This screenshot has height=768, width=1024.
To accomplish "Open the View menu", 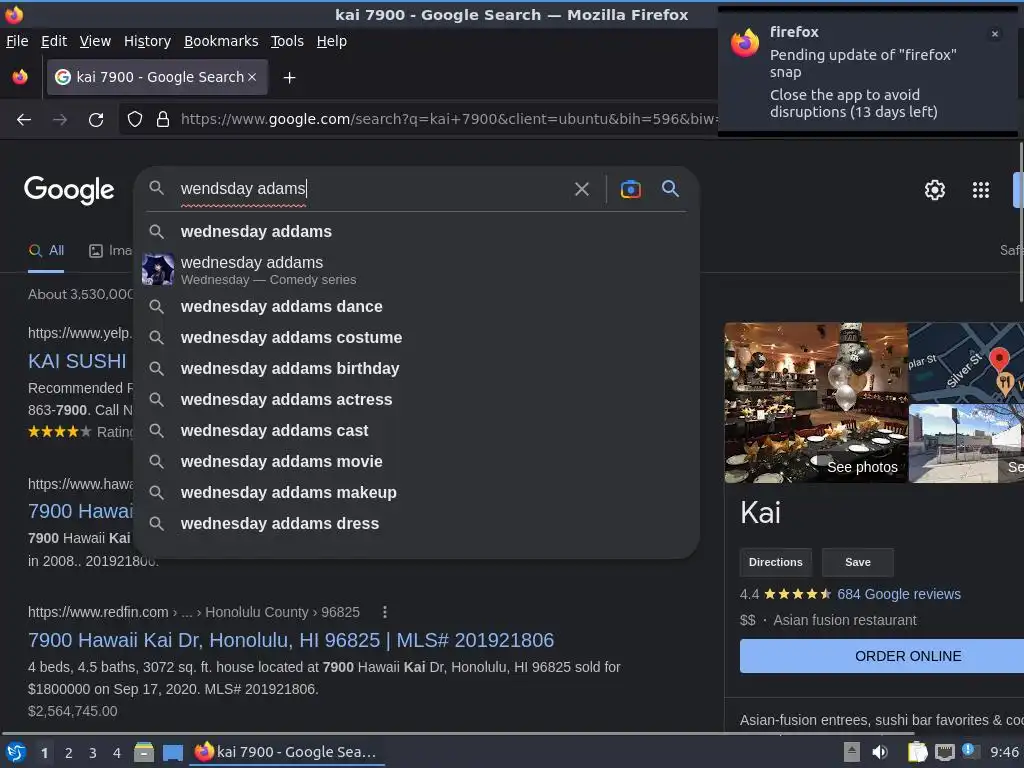I will coord(95,41).
